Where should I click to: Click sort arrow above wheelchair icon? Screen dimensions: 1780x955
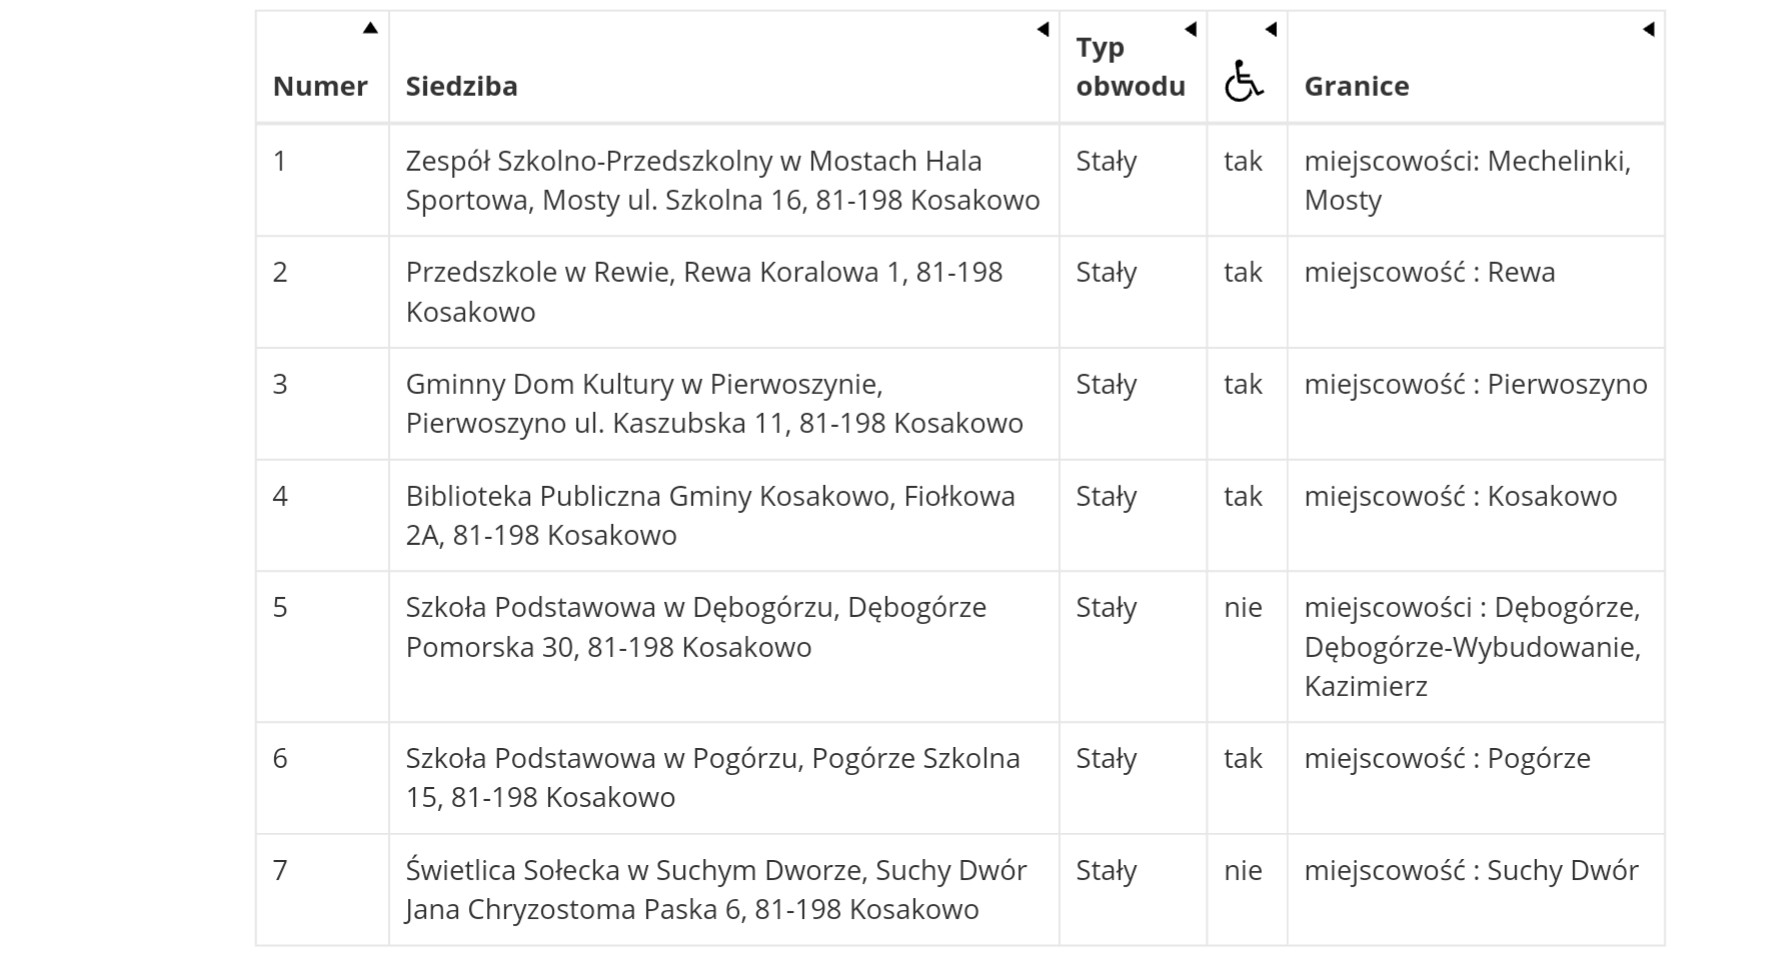click(x=1271, y=29)
